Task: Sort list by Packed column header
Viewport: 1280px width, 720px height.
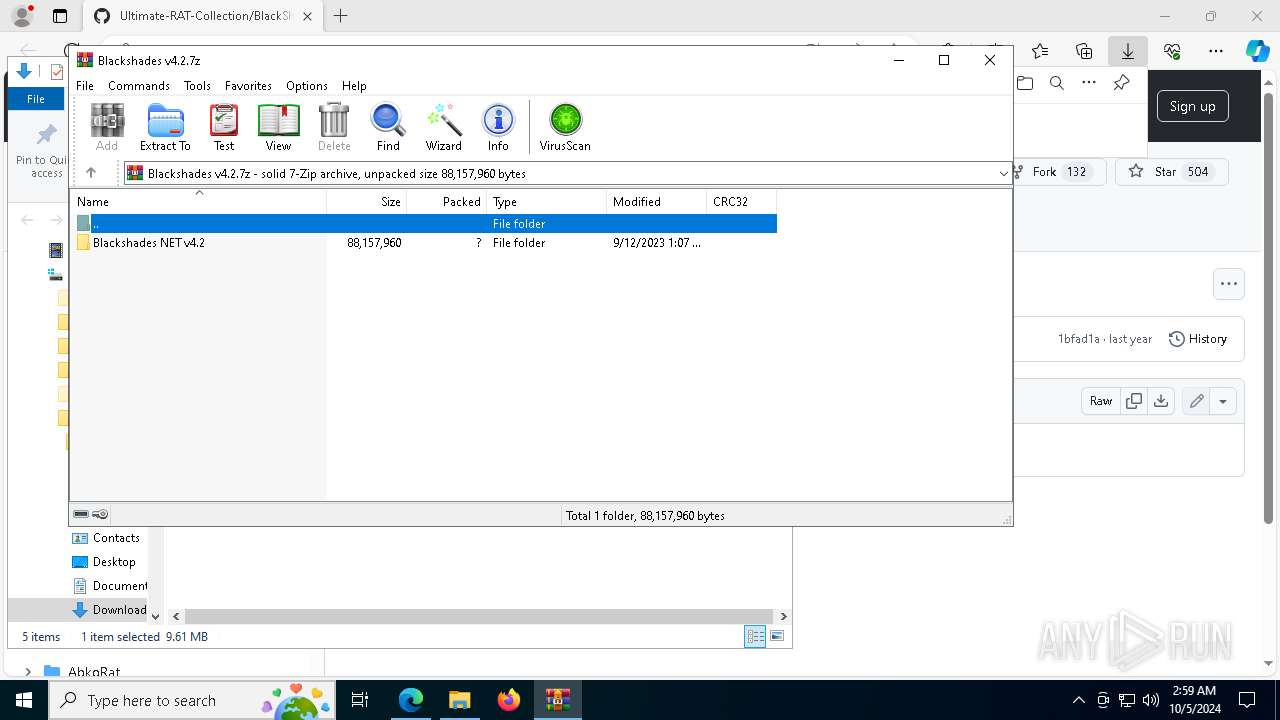Action: (446, 202)
